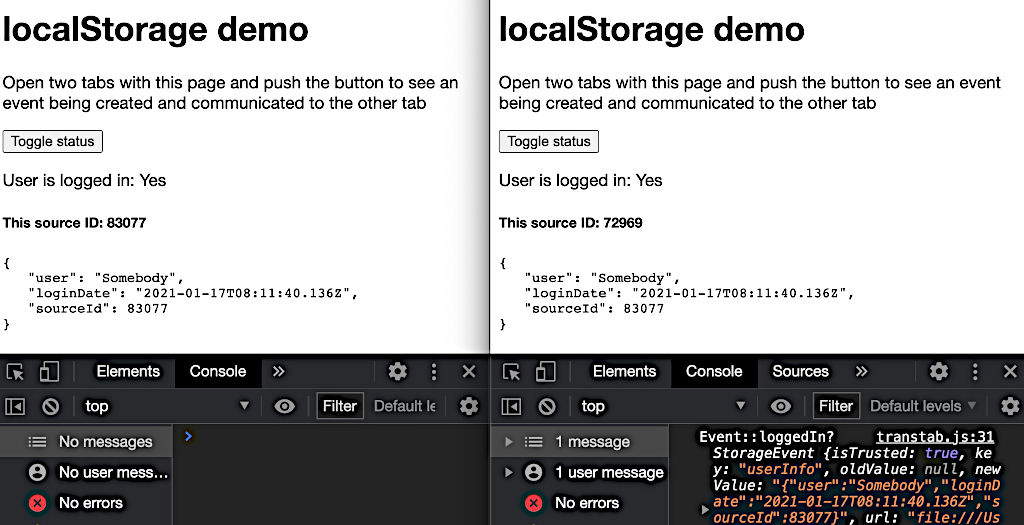
Task: Click list icon beside 1 message
Action: point(534,442)
